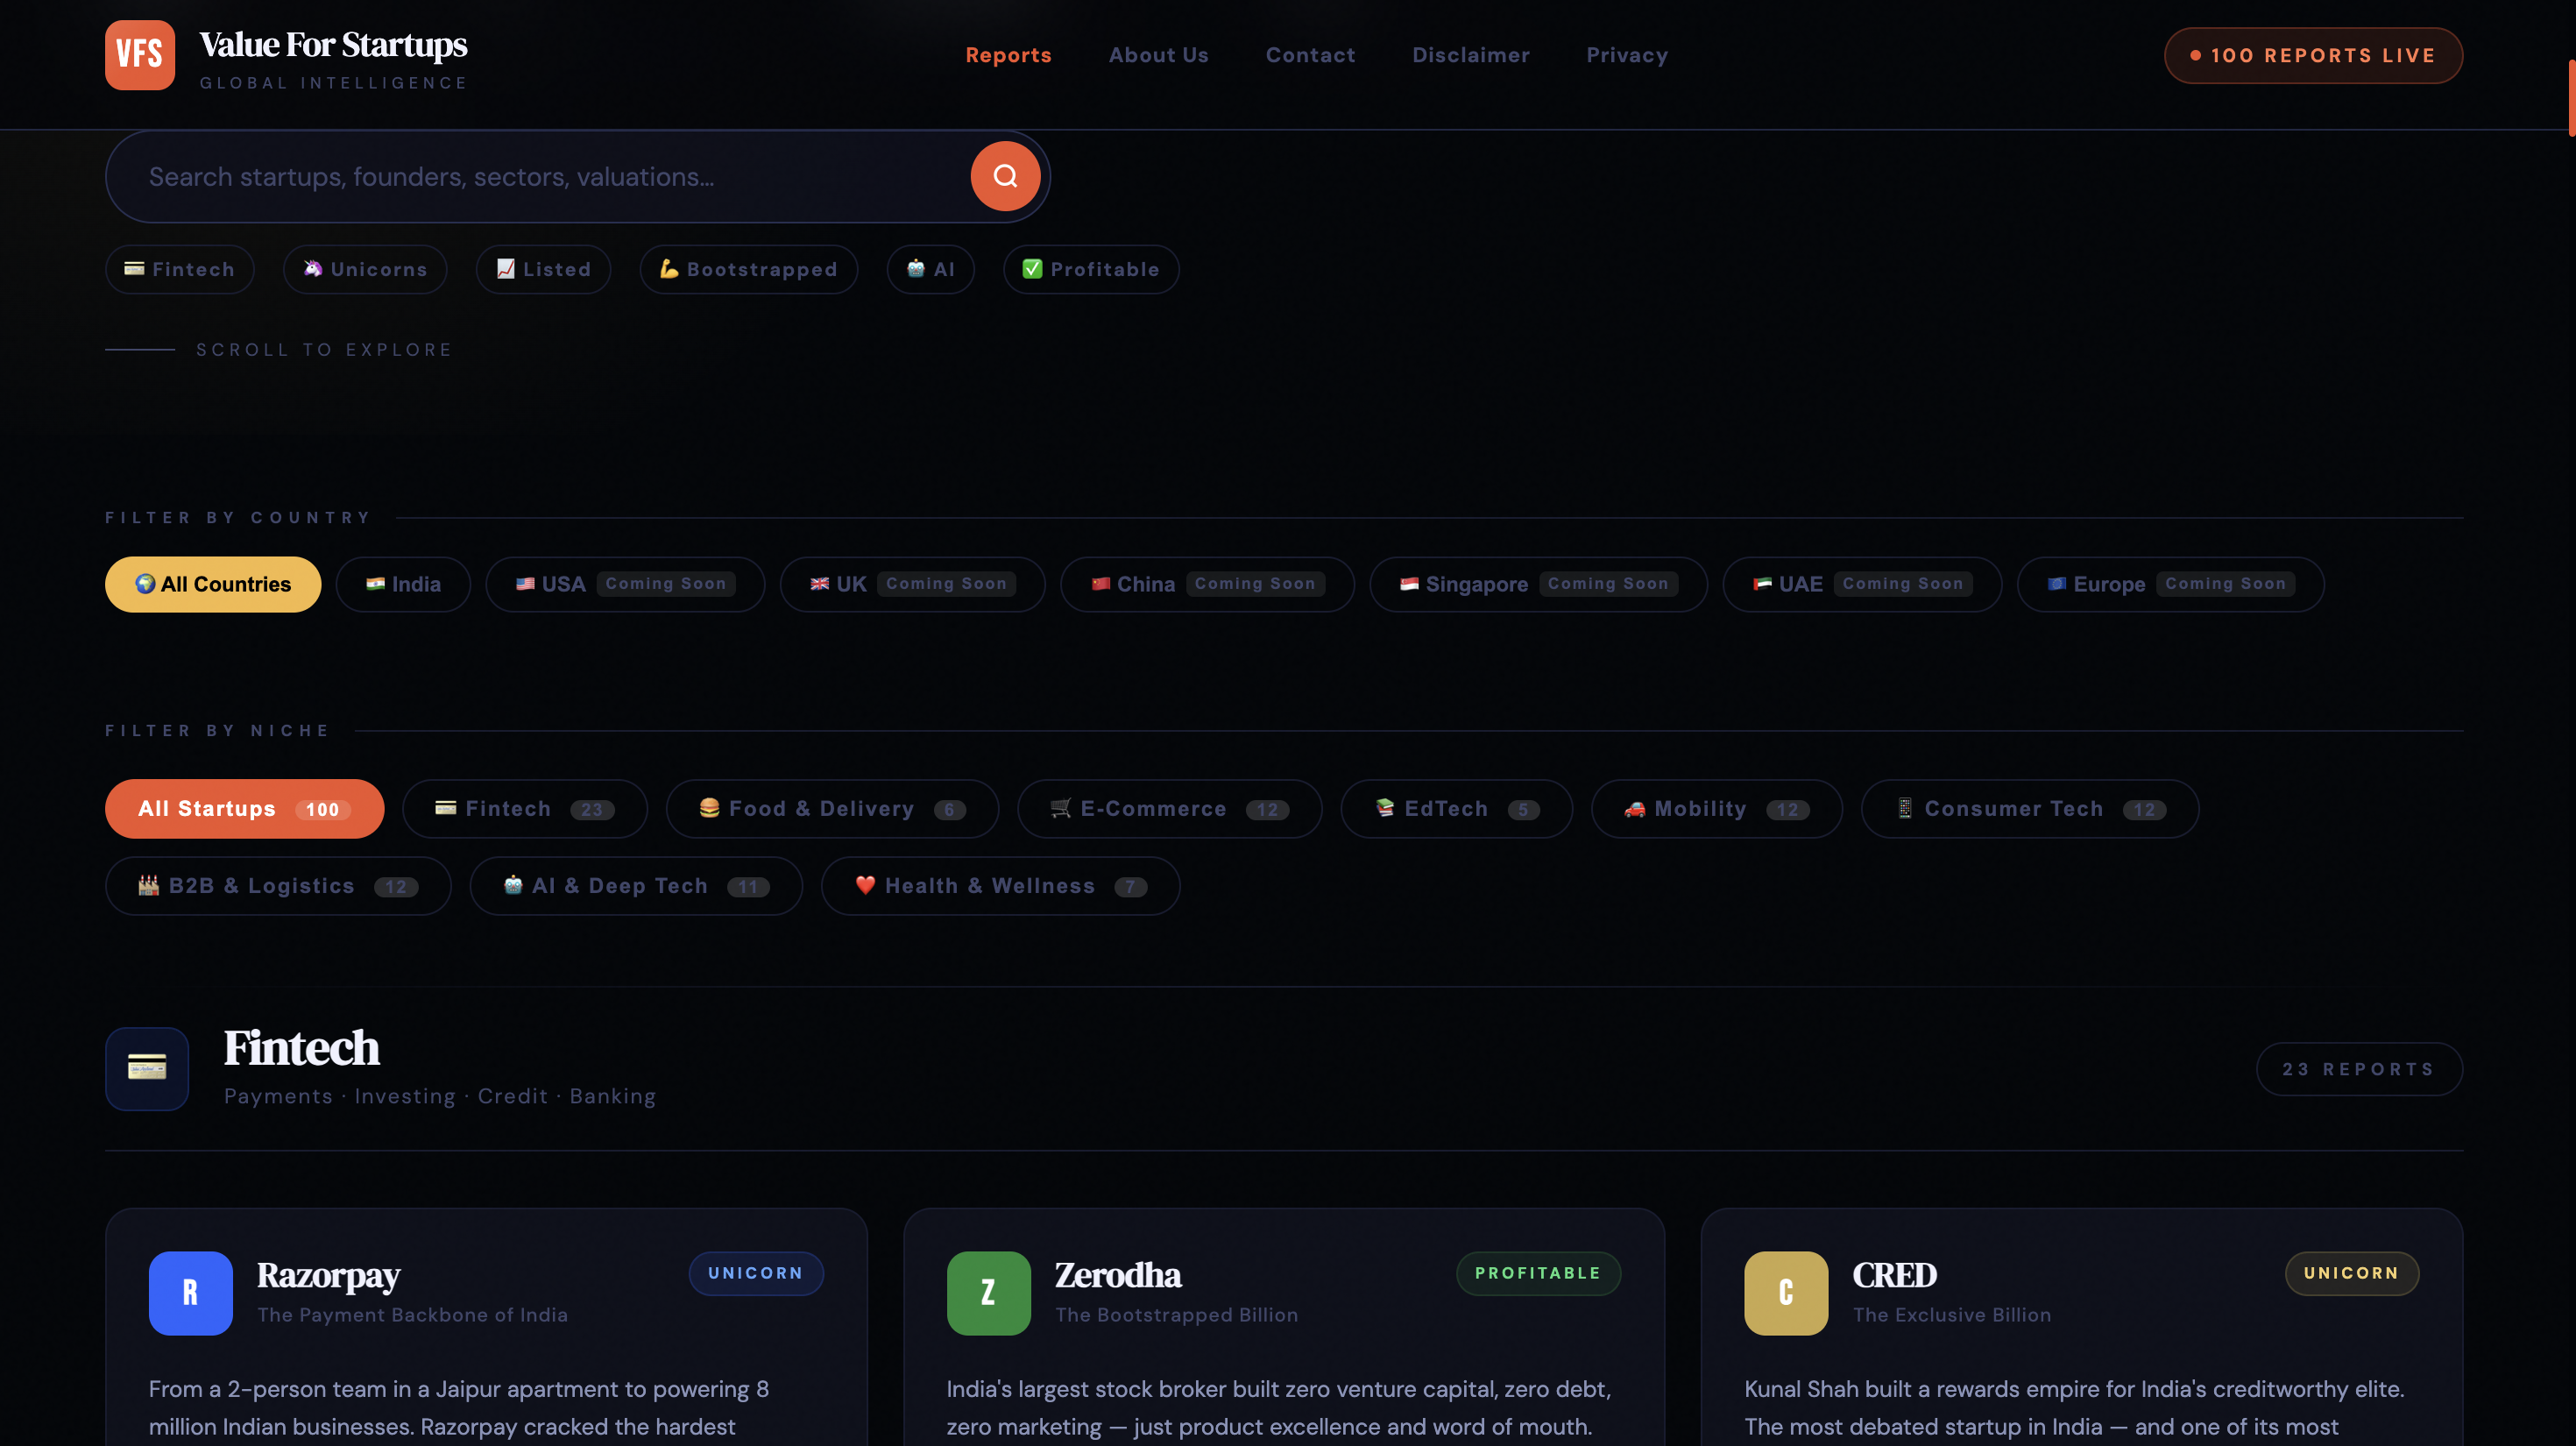Select the CRED C logo tile
2576x1446 pixels.
tap(1786, 1293)
